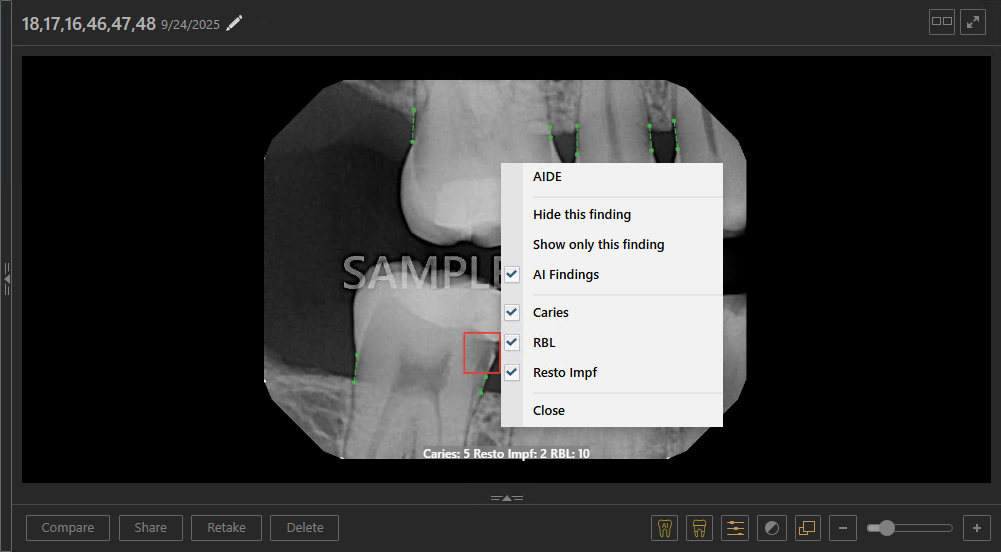
Task: Click the pencil edit icon beside date
Action: [x=234, y=24]
